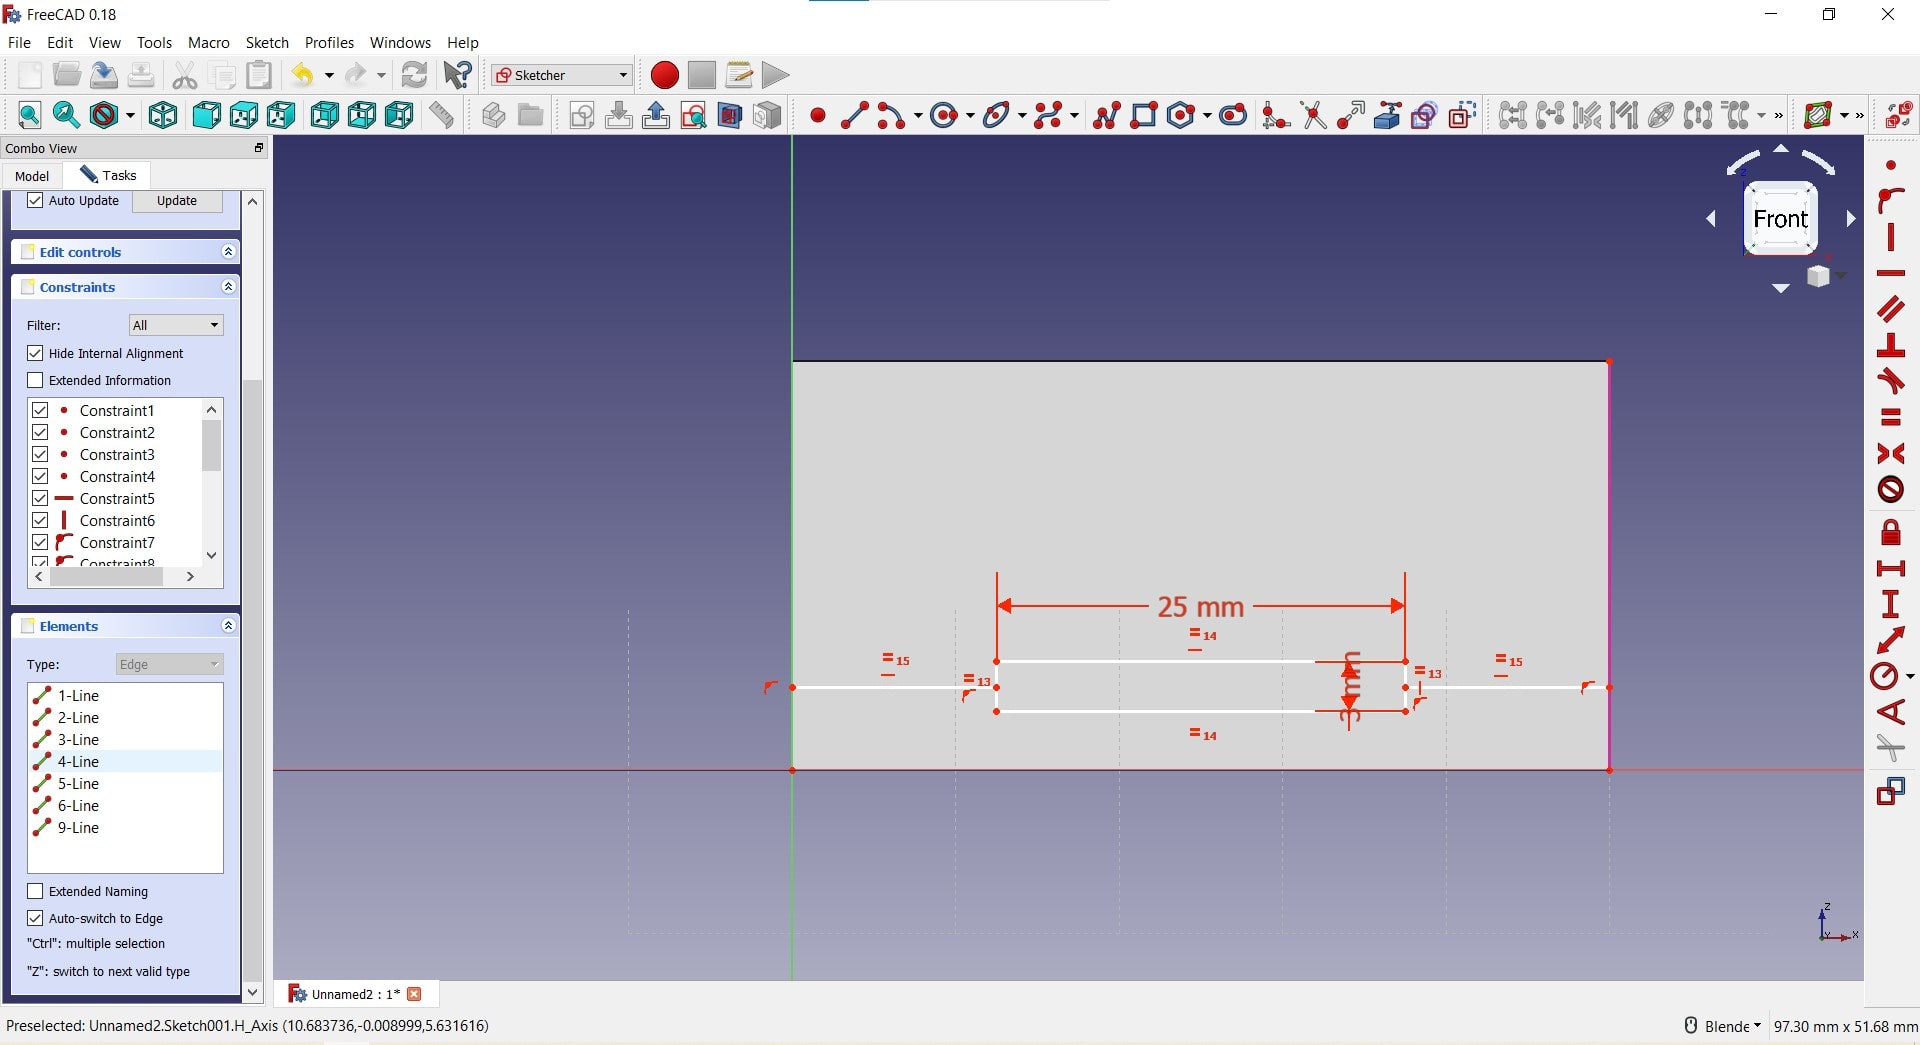The height and width of the screenshot is (1045, 1920).
Task: Select 4-Line in elements list
Action: coord(125,762)
